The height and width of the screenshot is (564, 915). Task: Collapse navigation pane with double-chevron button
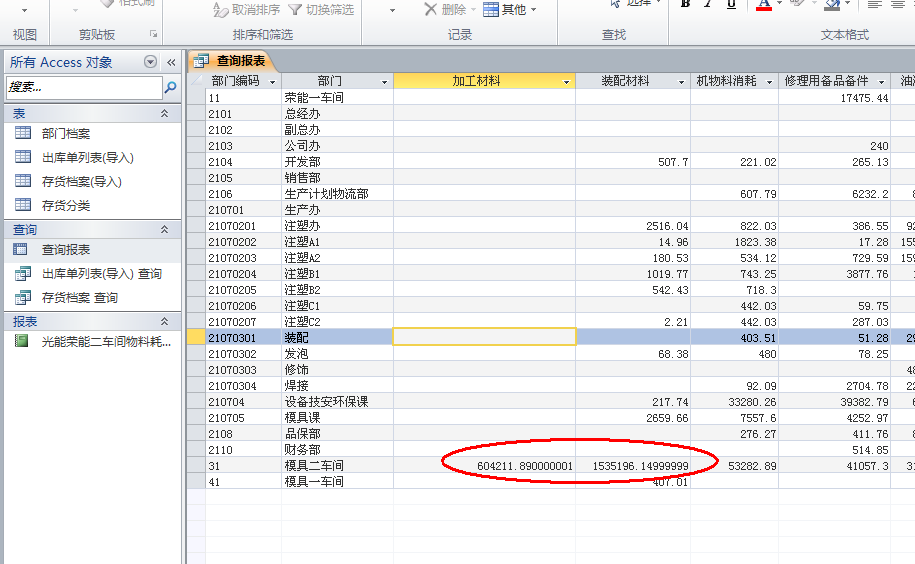(x=171, y=62)
